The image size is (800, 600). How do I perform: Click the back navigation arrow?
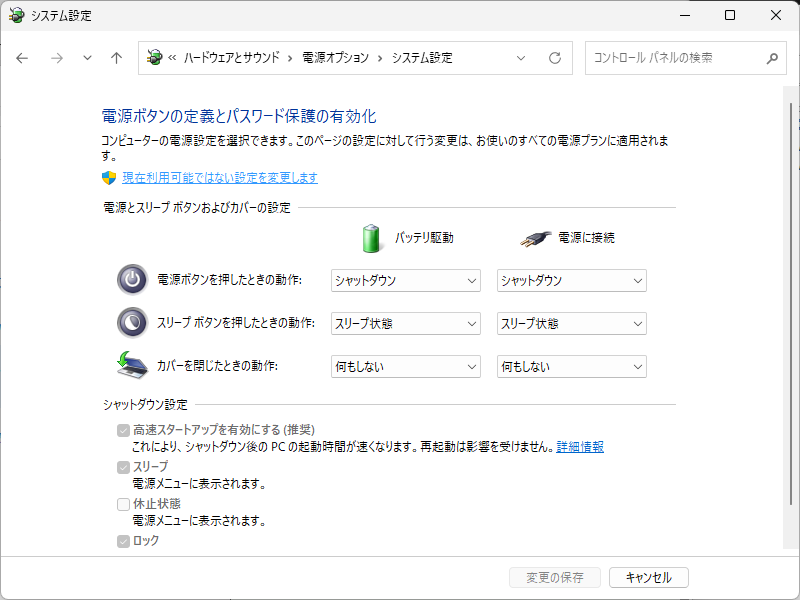[x=22, y=58]
